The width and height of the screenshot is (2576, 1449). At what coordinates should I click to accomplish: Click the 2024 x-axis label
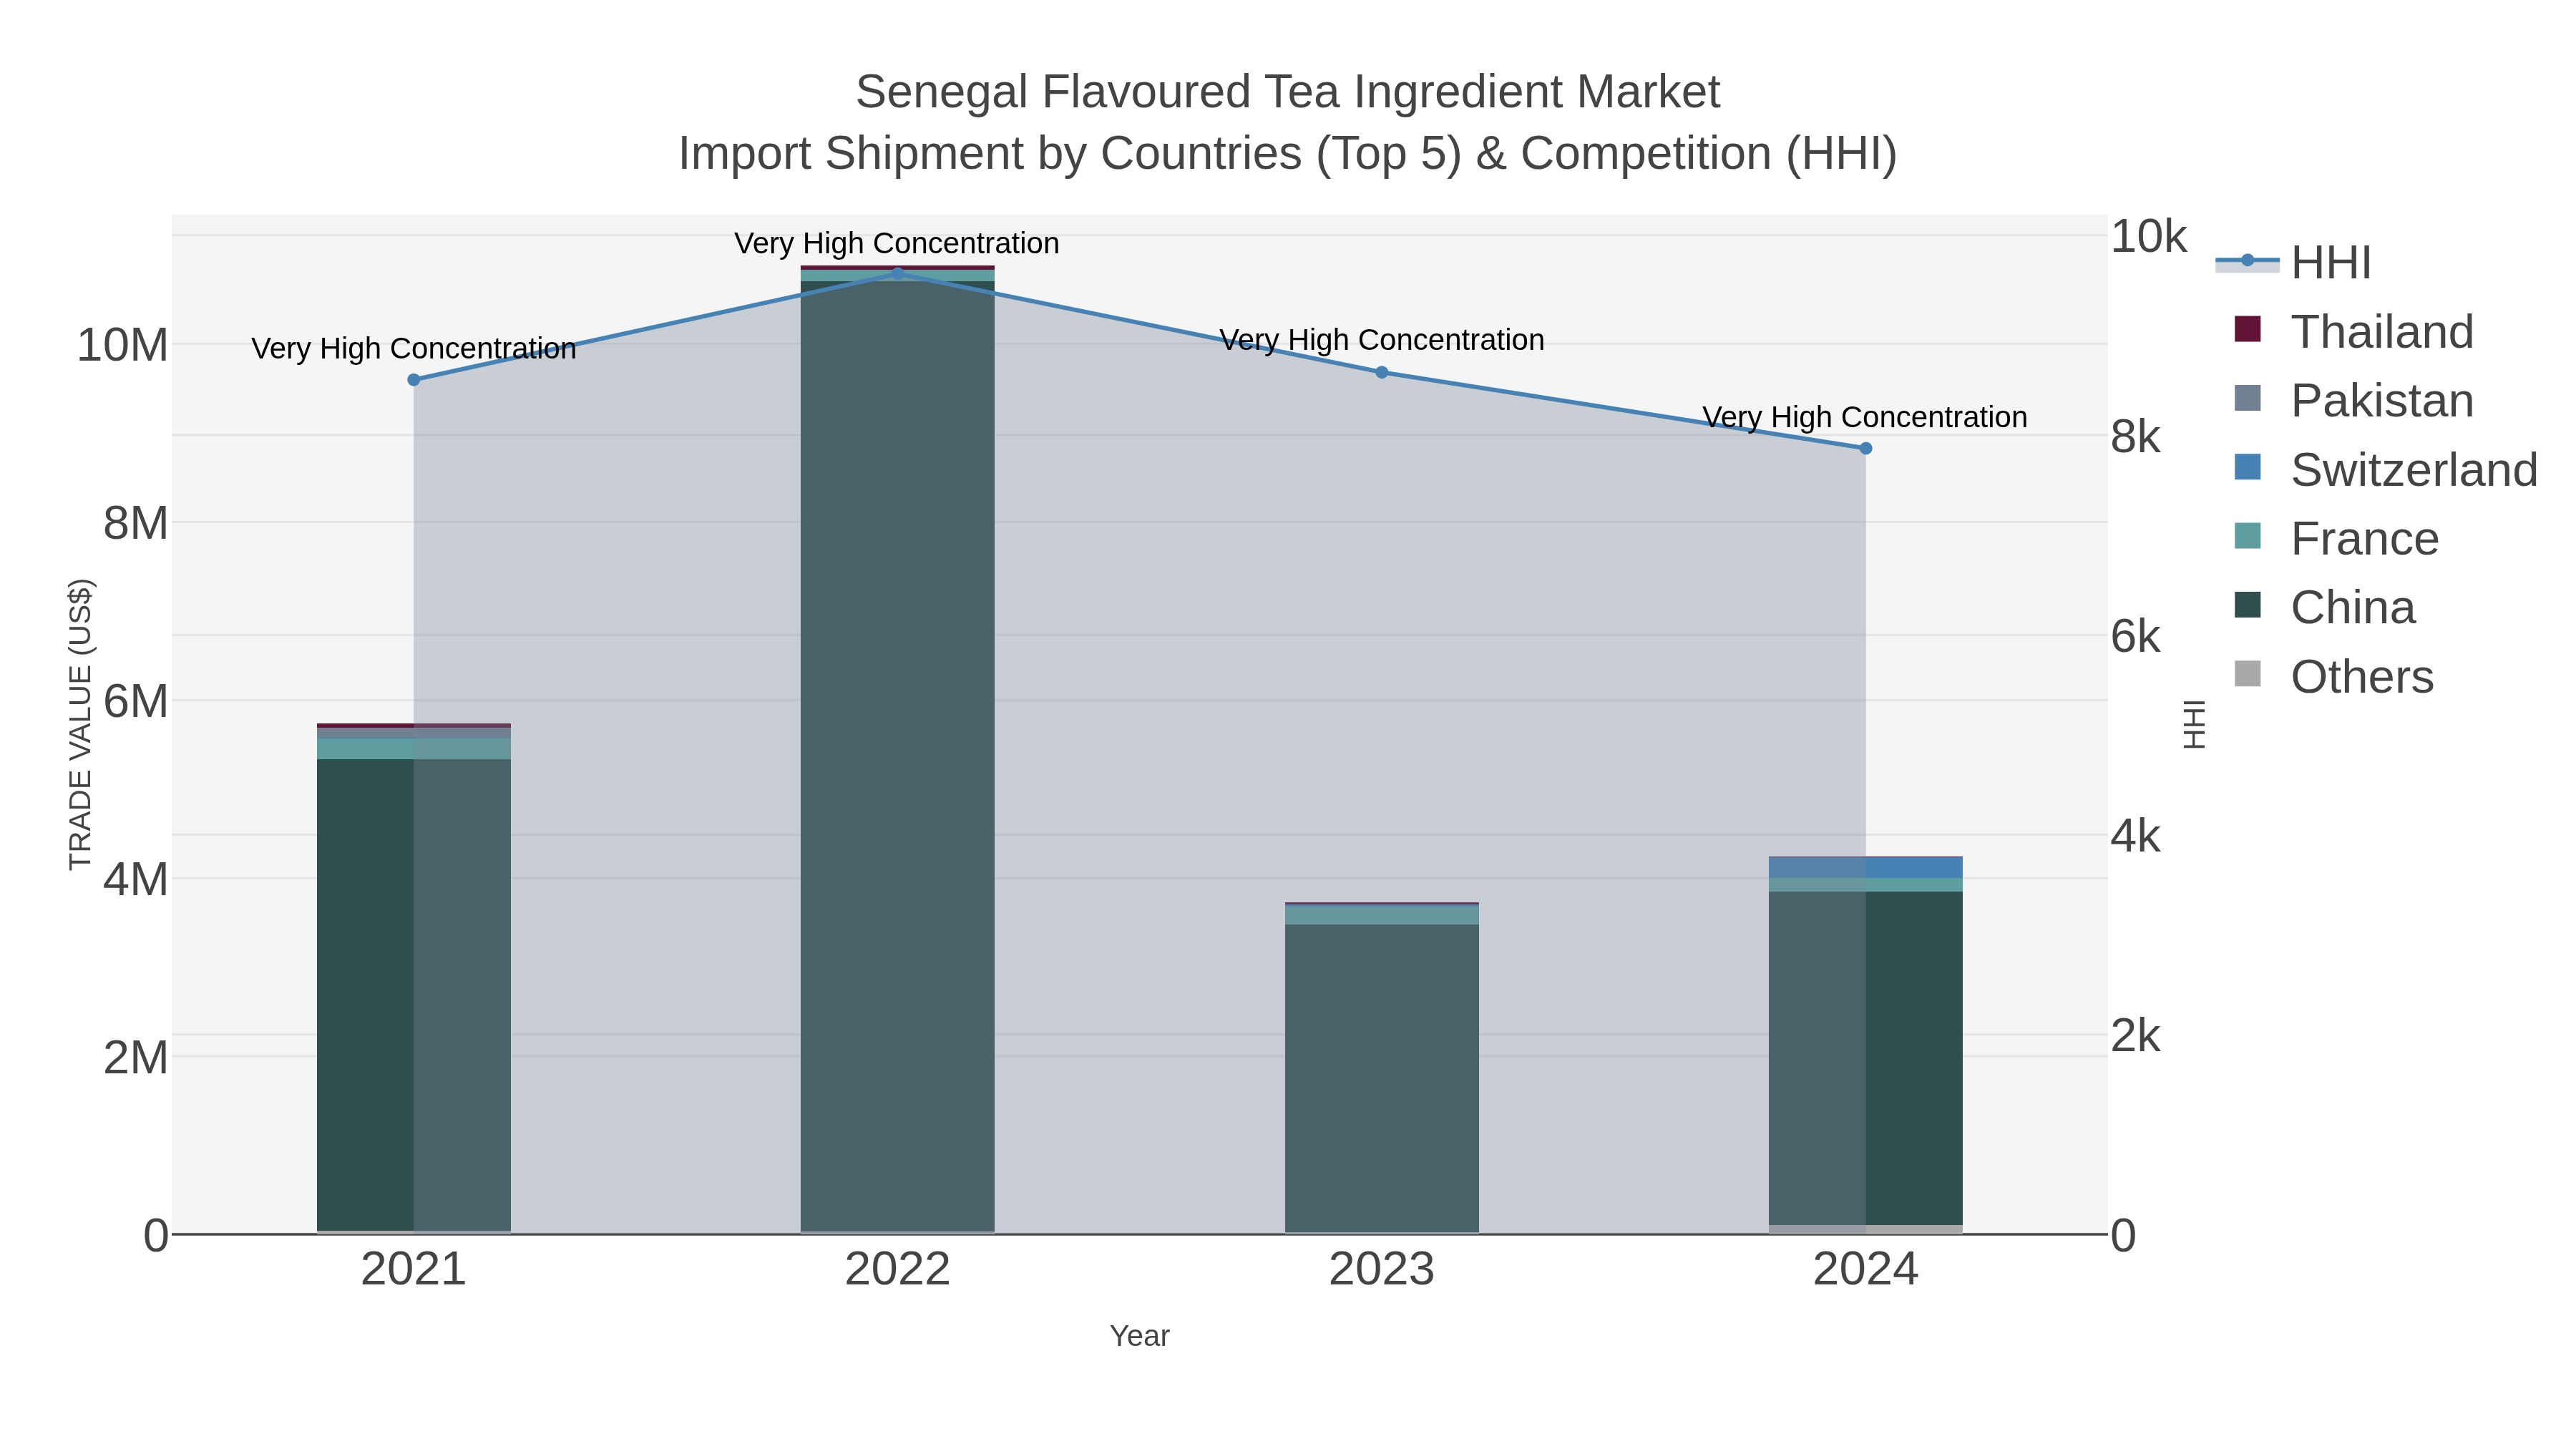(1865, 1270)
